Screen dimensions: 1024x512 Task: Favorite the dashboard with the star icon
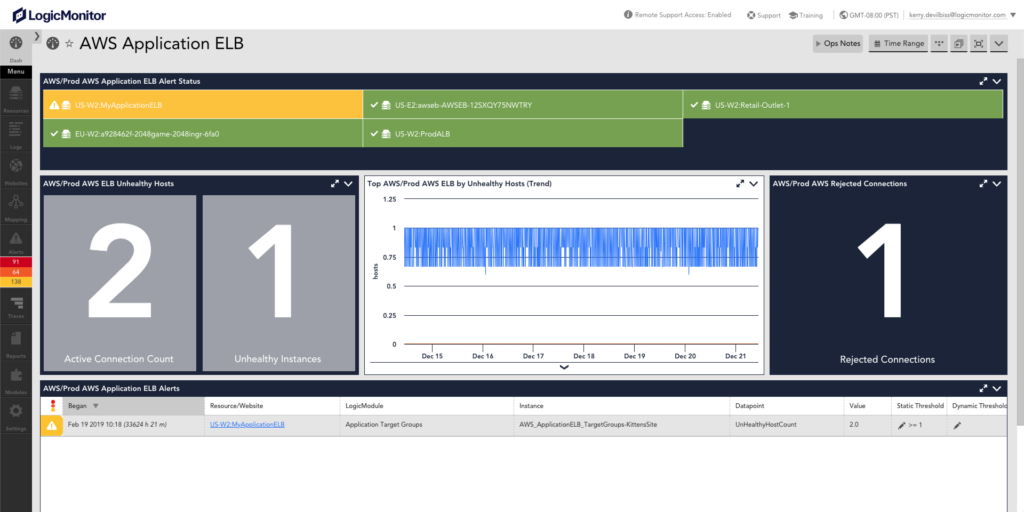pos(69,44)
